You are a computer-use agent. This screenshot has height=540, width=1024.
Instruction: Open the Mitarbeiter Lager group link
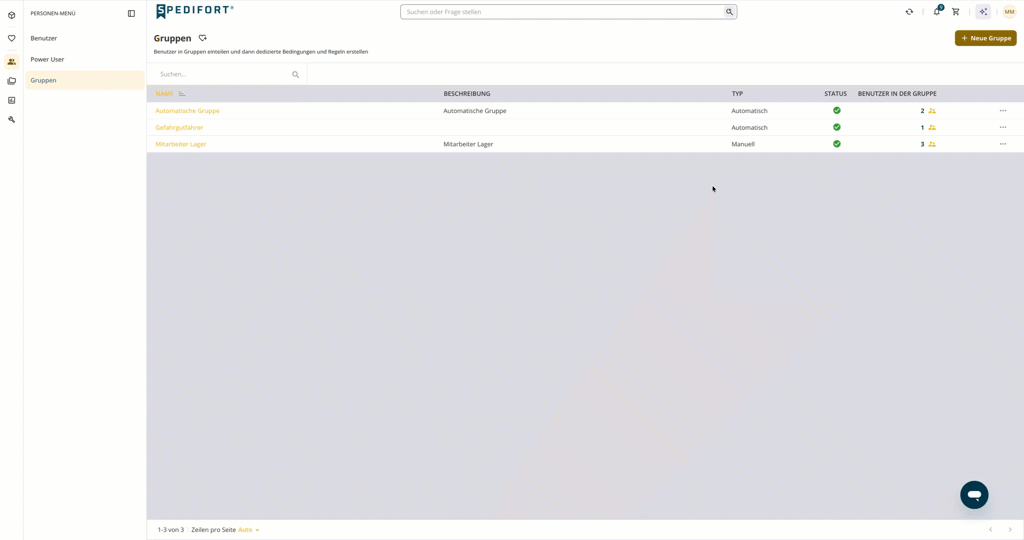180,144
